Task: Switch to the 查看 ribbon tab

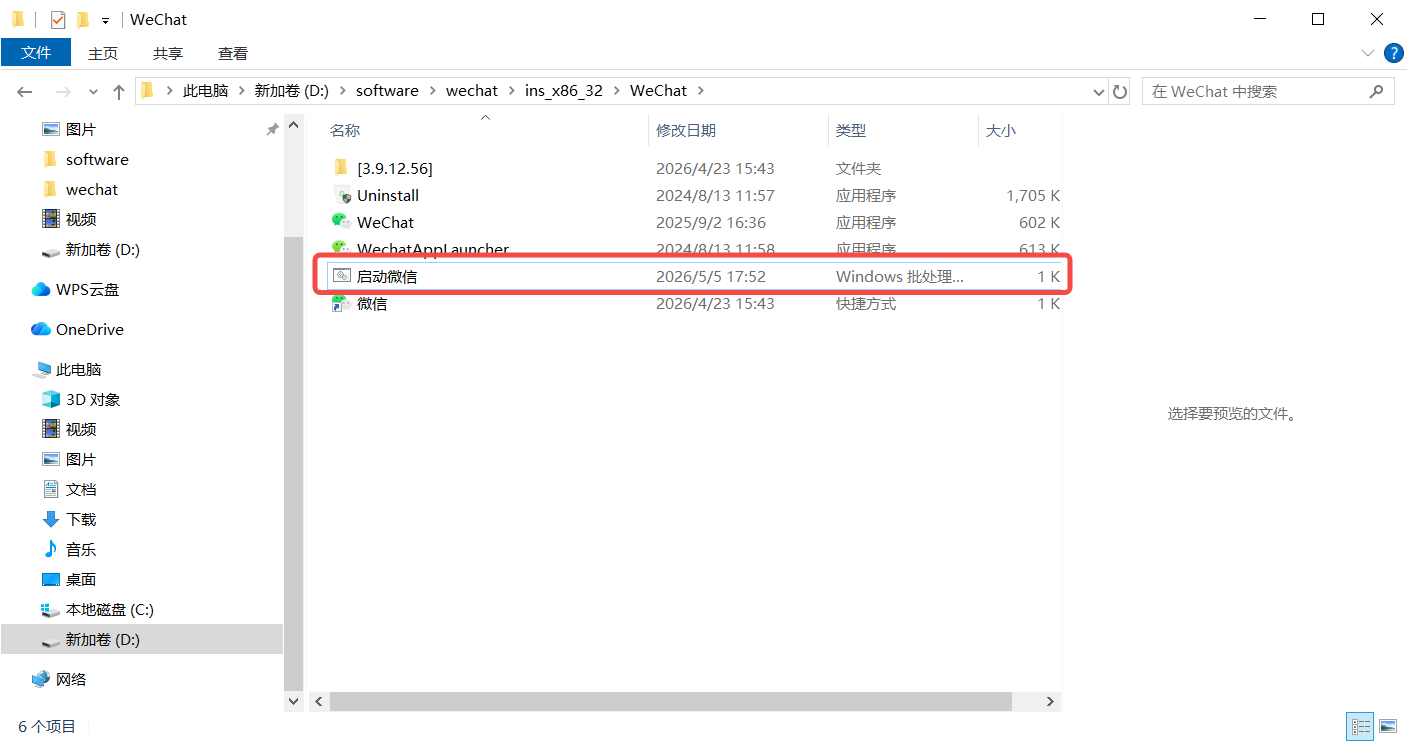Action: [233, 53]
